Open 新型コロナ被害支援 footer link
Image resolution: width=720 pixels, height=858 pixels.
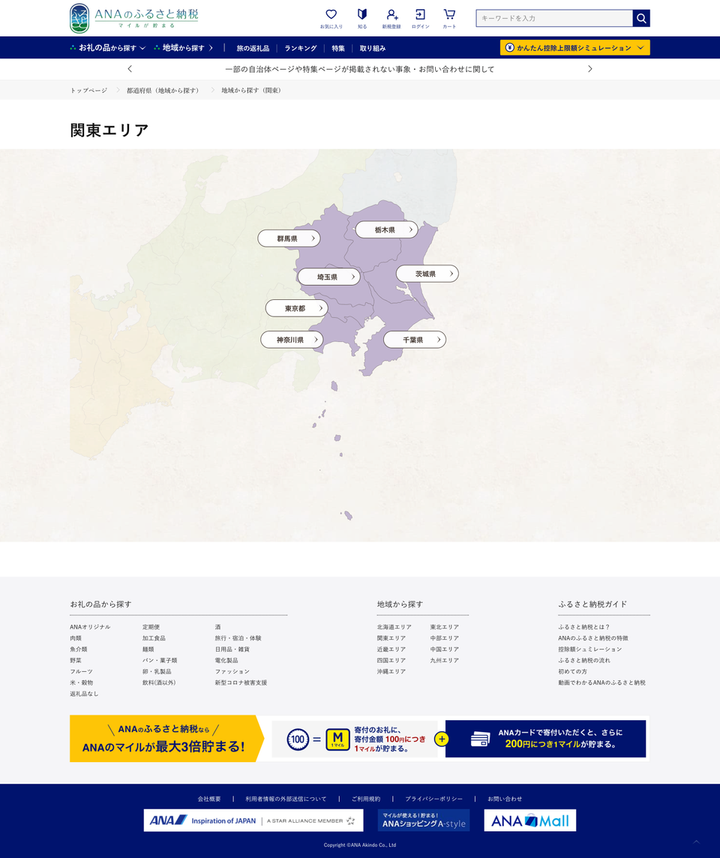[241, 682]
